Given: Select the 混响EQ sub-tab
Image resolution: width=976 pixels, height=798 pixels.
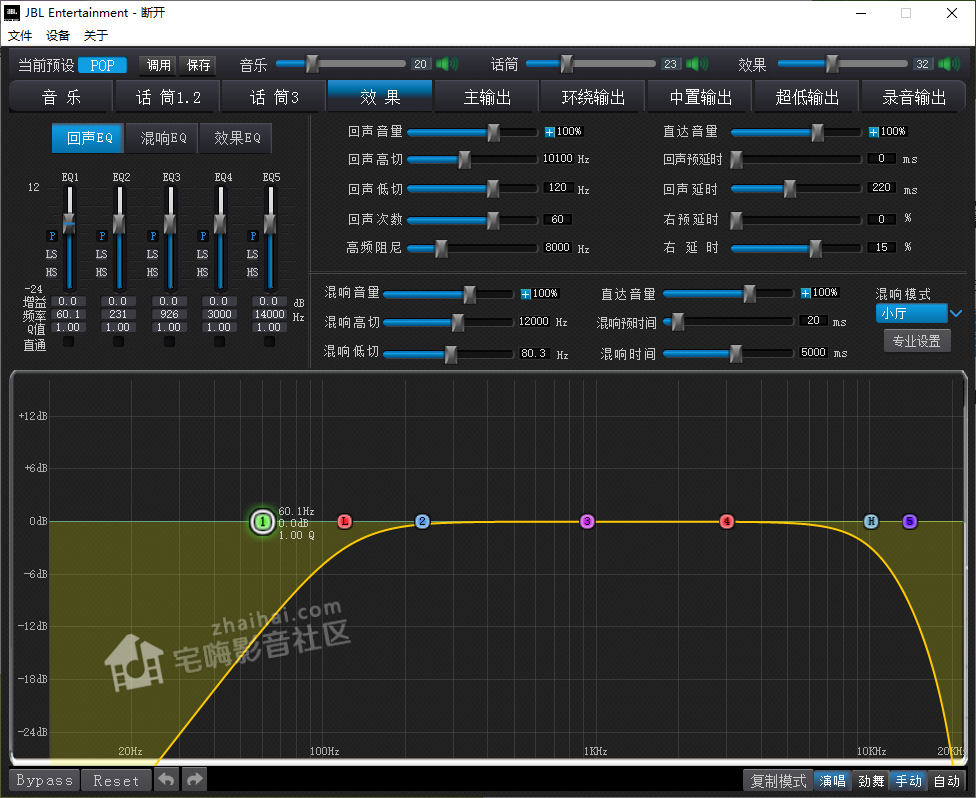Looking at the screenshot, I should pyautogui.click(x=162, y=138).
